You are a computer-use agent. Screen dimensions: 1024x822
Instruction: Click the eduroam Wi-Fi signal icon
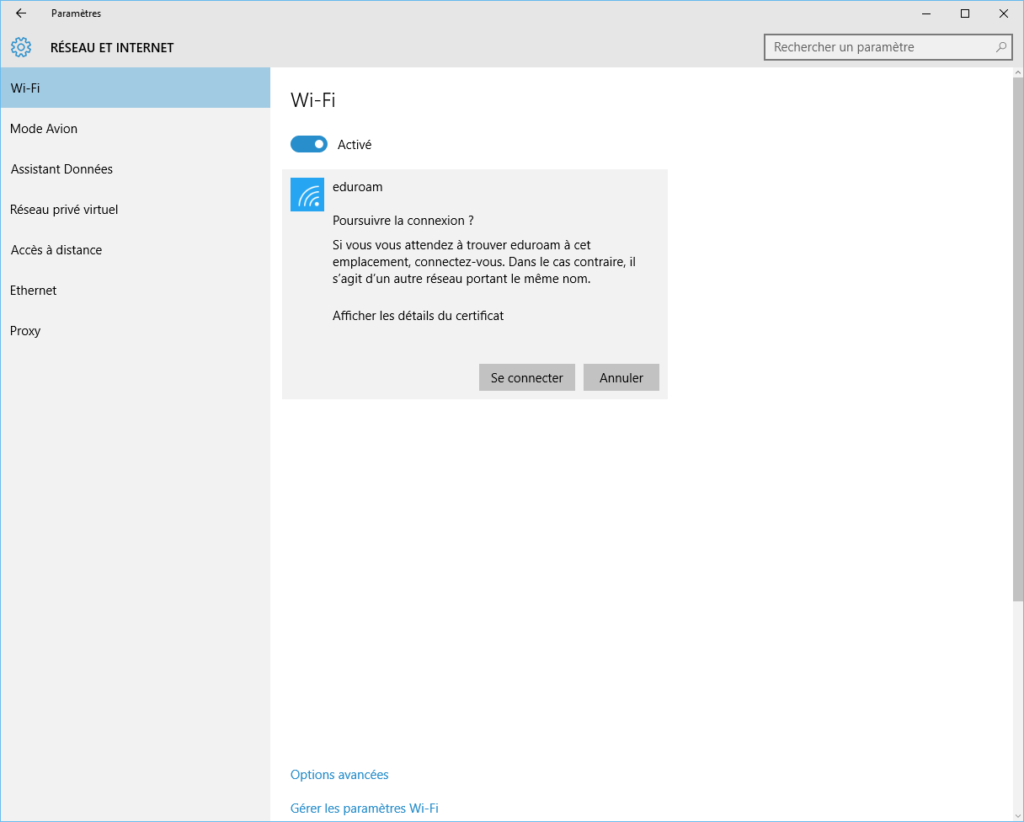307,194
